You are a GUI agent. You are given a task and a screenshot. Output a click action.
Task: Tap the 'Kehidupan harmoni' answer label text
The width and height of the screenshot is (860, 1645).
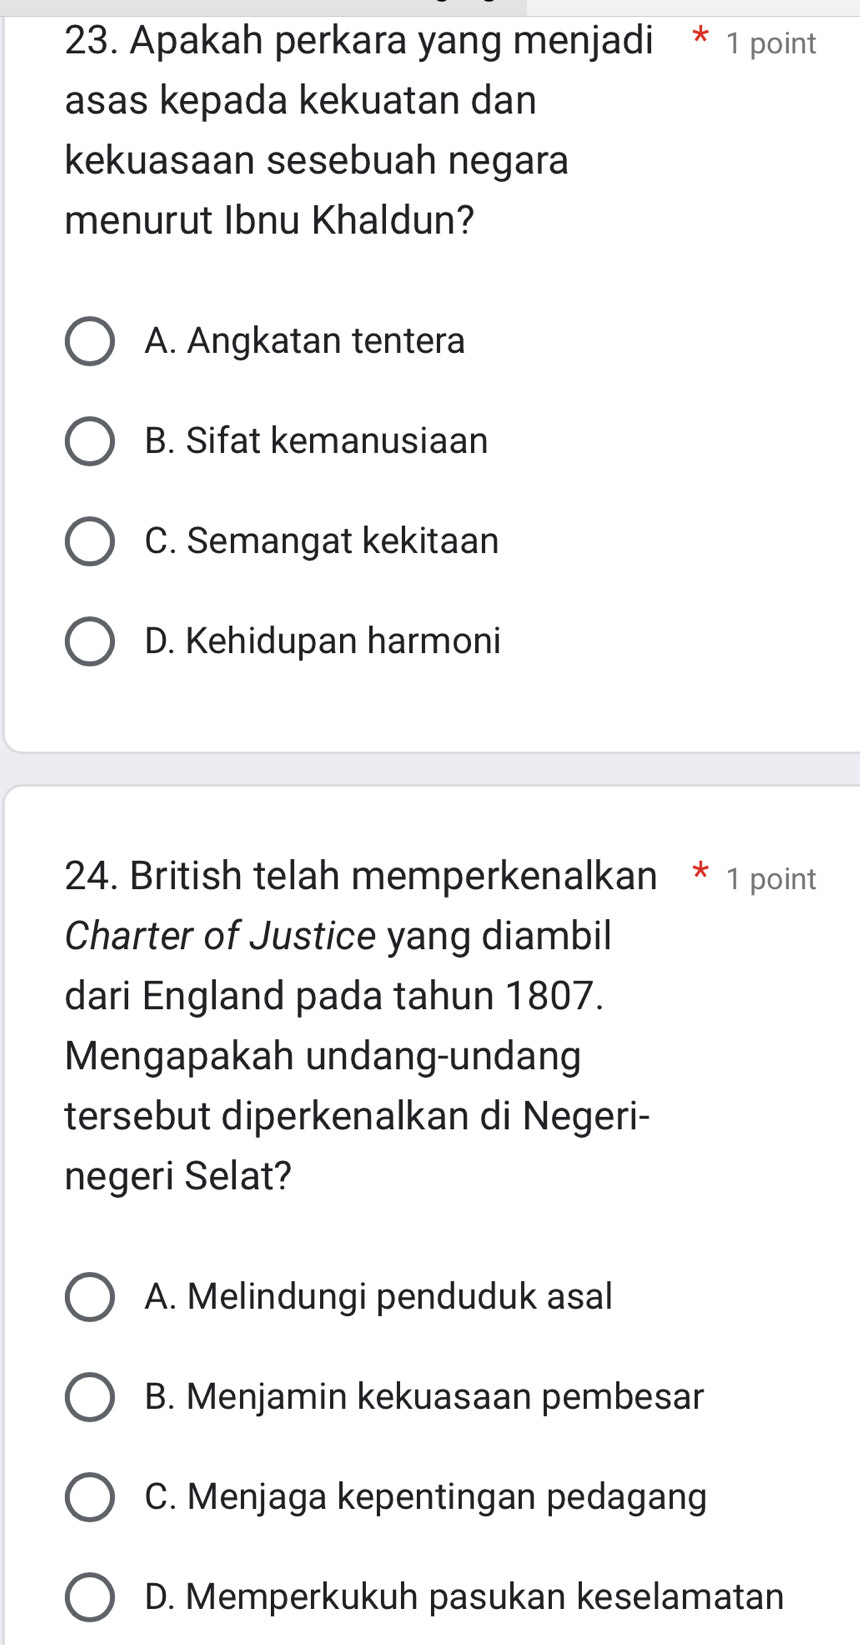point(322,641)
